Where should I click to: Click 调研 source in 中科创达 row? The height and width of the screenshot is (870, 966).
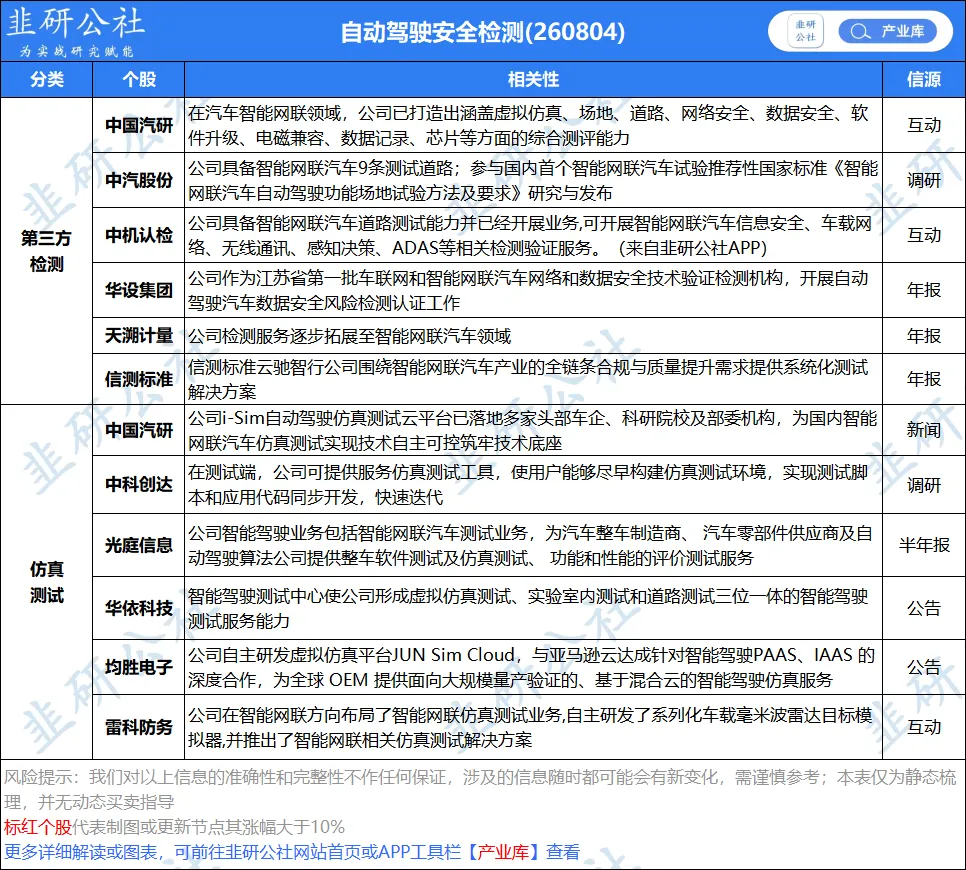[x=923, y=484]
